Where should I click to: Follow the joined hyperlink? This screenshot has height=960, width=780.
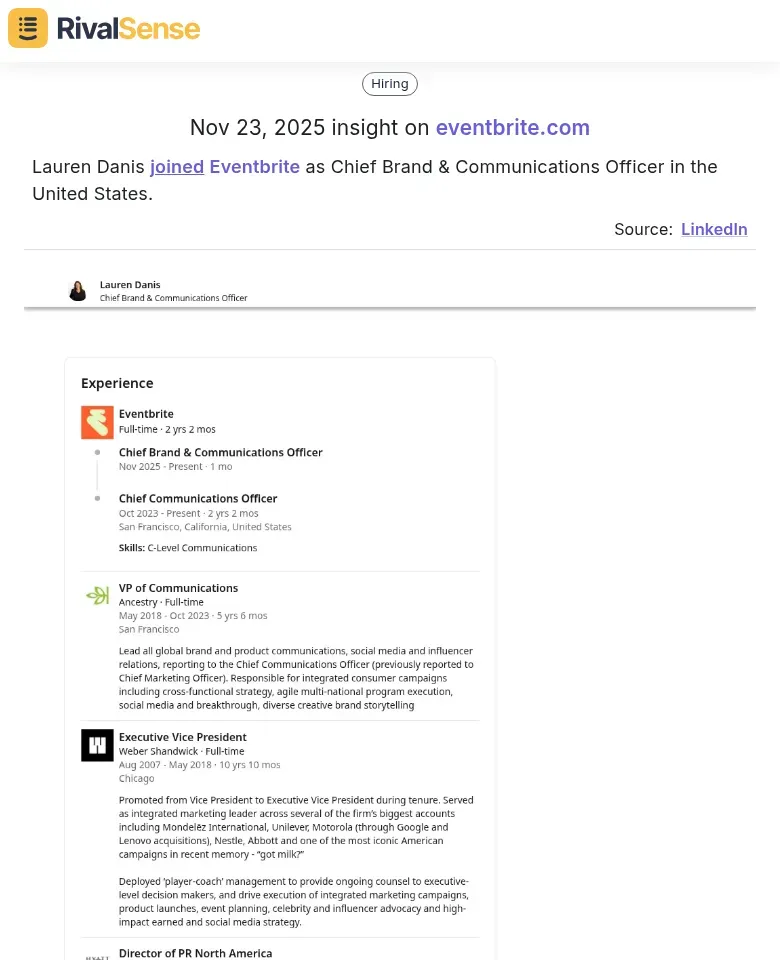177,167
